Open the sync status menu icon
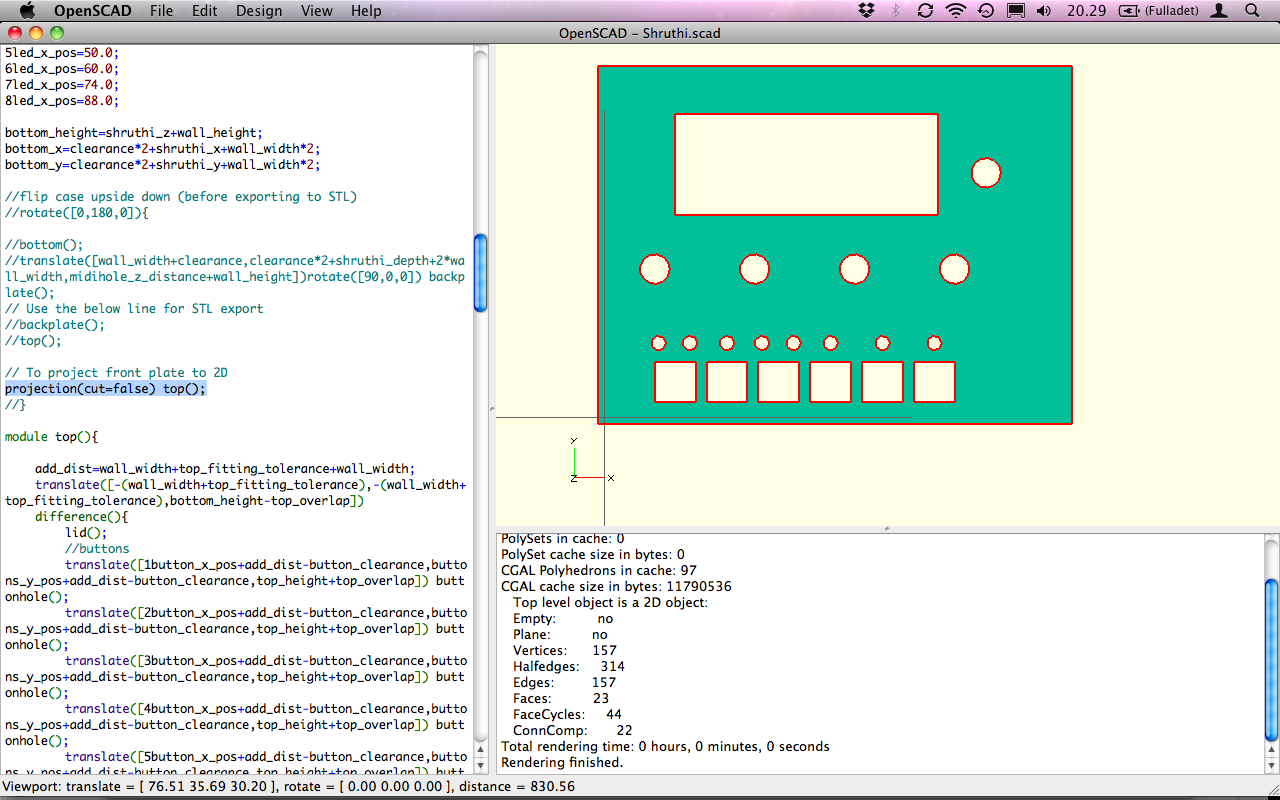Screen dimensions: 1280x800 (925, 11)
